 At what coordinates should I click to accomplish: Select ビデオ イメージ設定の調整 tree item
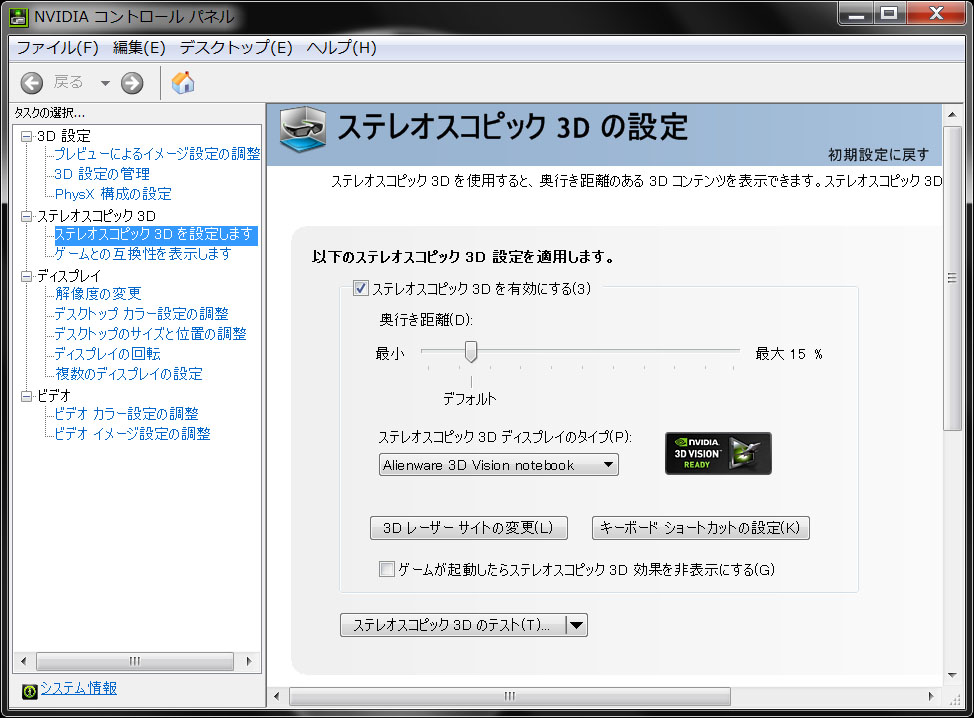click(132, 434)
